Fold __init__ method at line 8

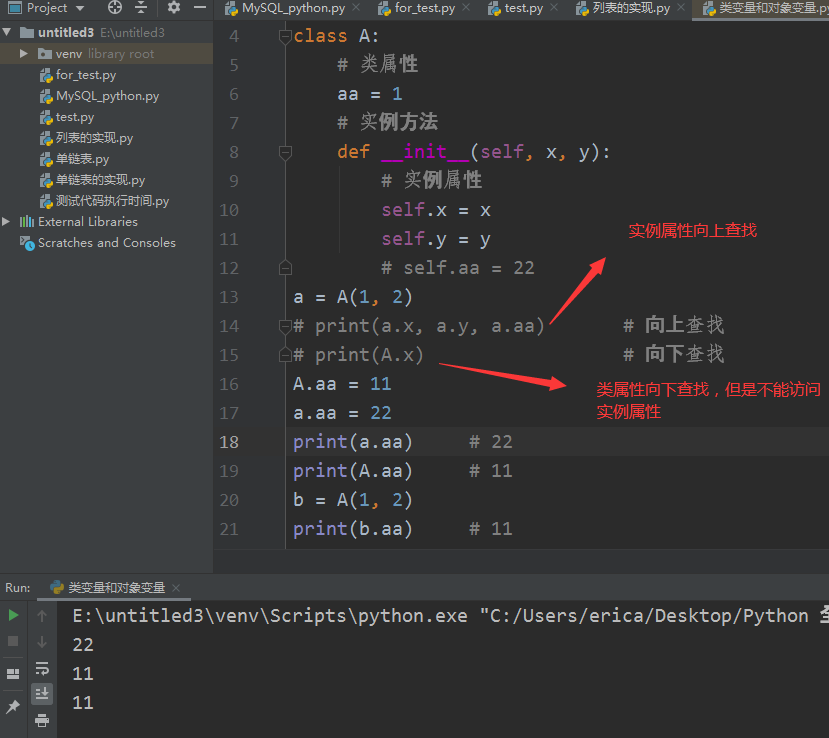pos(285,152)
